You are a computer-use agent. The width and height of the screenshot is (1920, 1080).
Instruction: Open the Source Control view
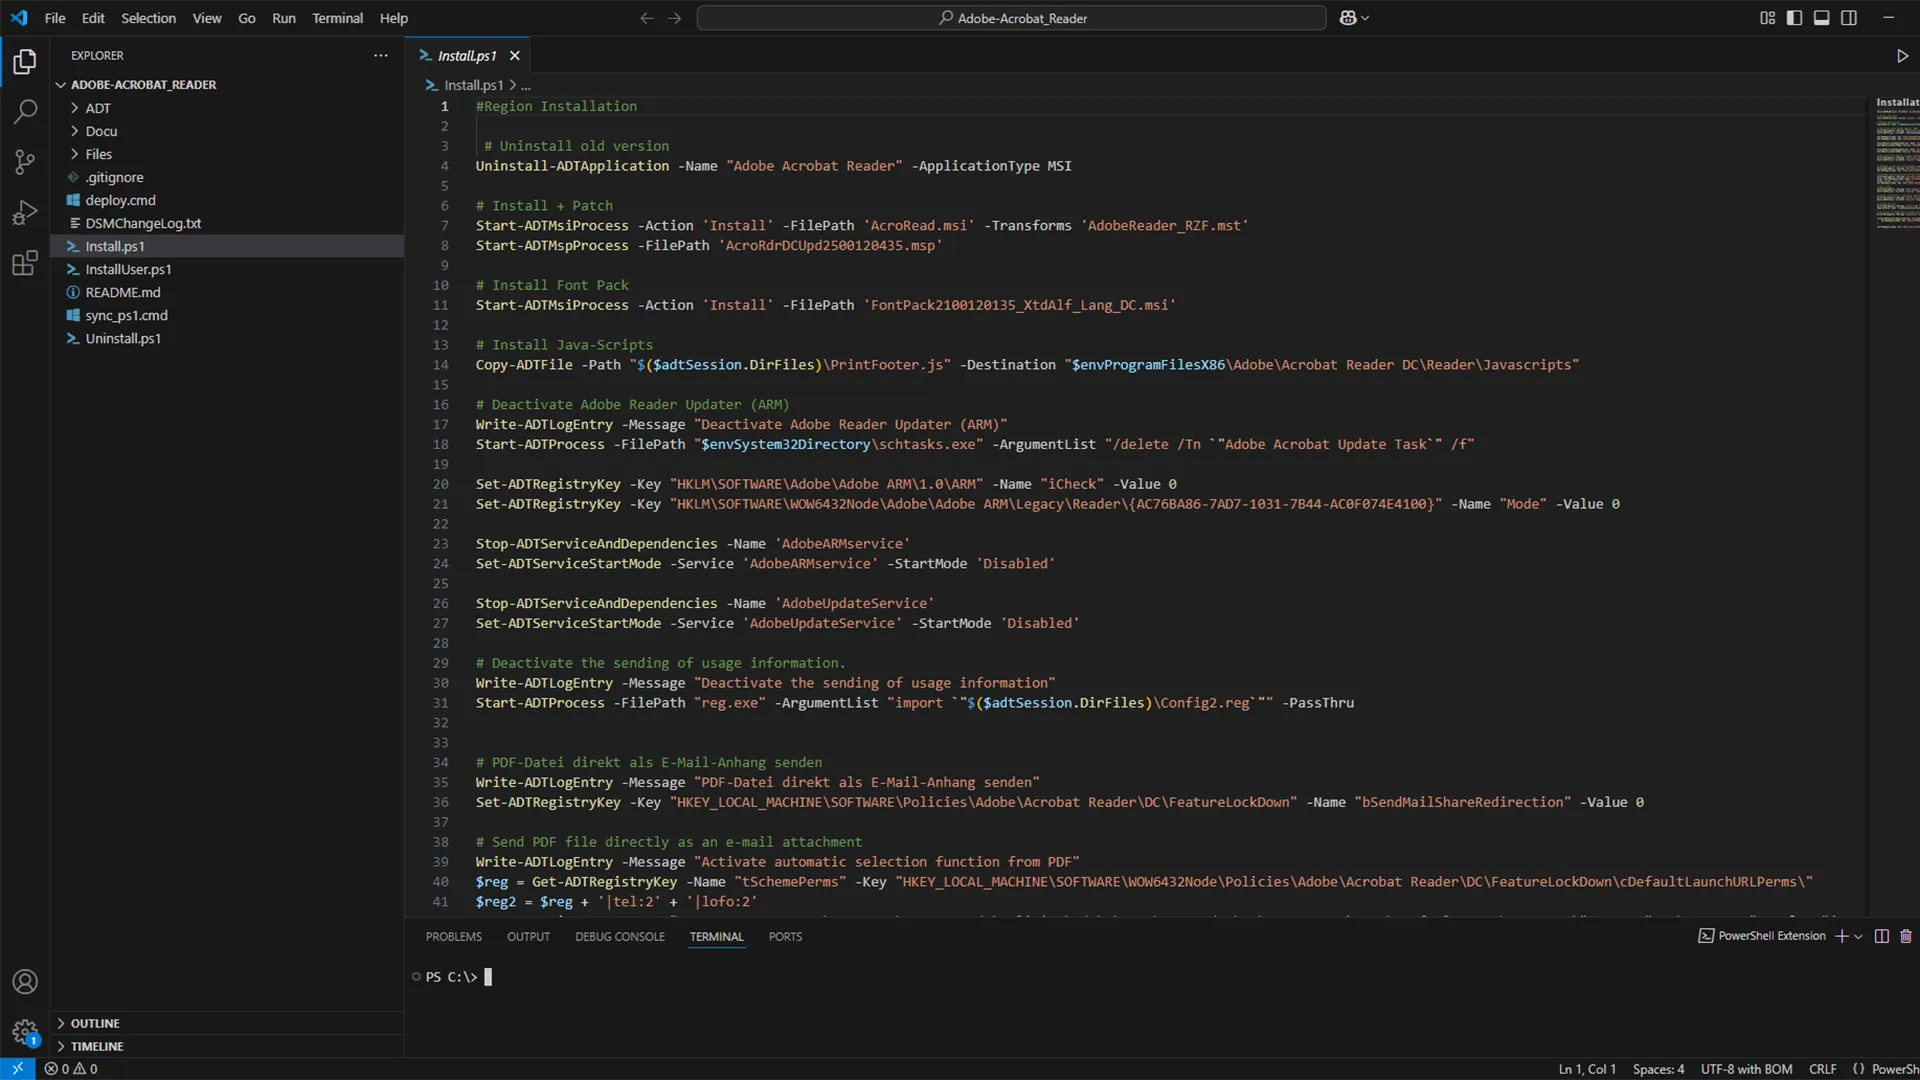click(25, 162)
